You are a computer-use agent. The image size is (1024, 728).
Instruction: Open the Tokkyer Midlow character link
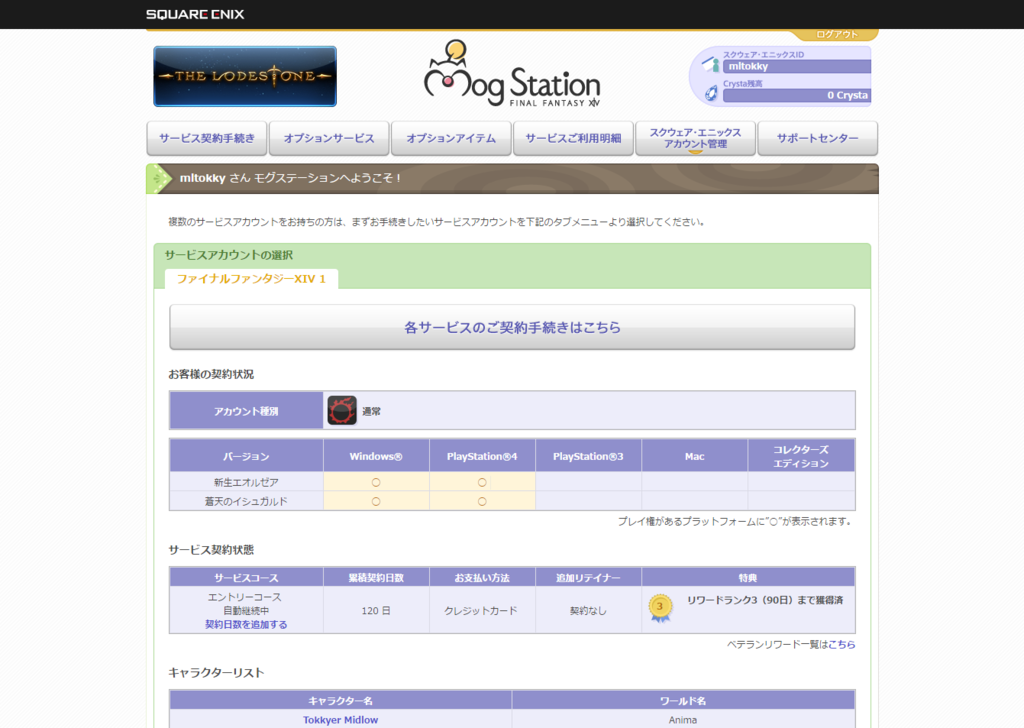click(340, 720)
